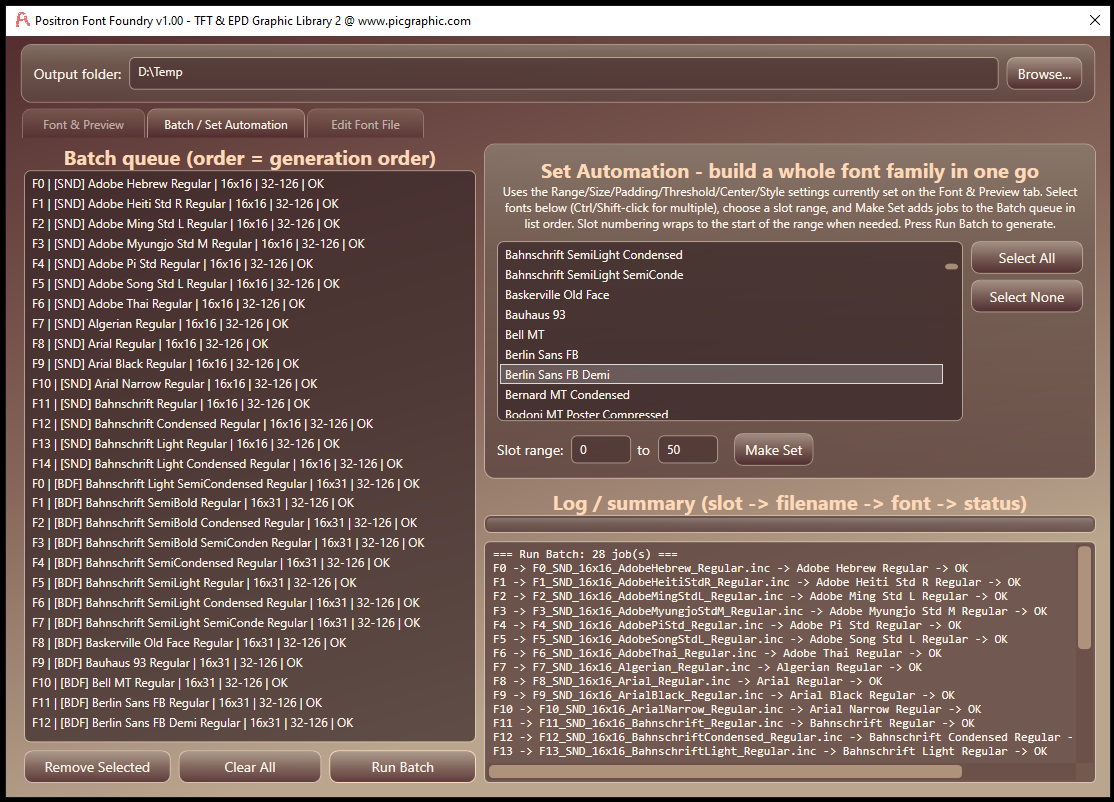Image resolution: width=1114 pixels, height=802 pixels.
Task: Click log line F7_SND_16x16_Algerian_Regular.inc
Action: (707, 667)
